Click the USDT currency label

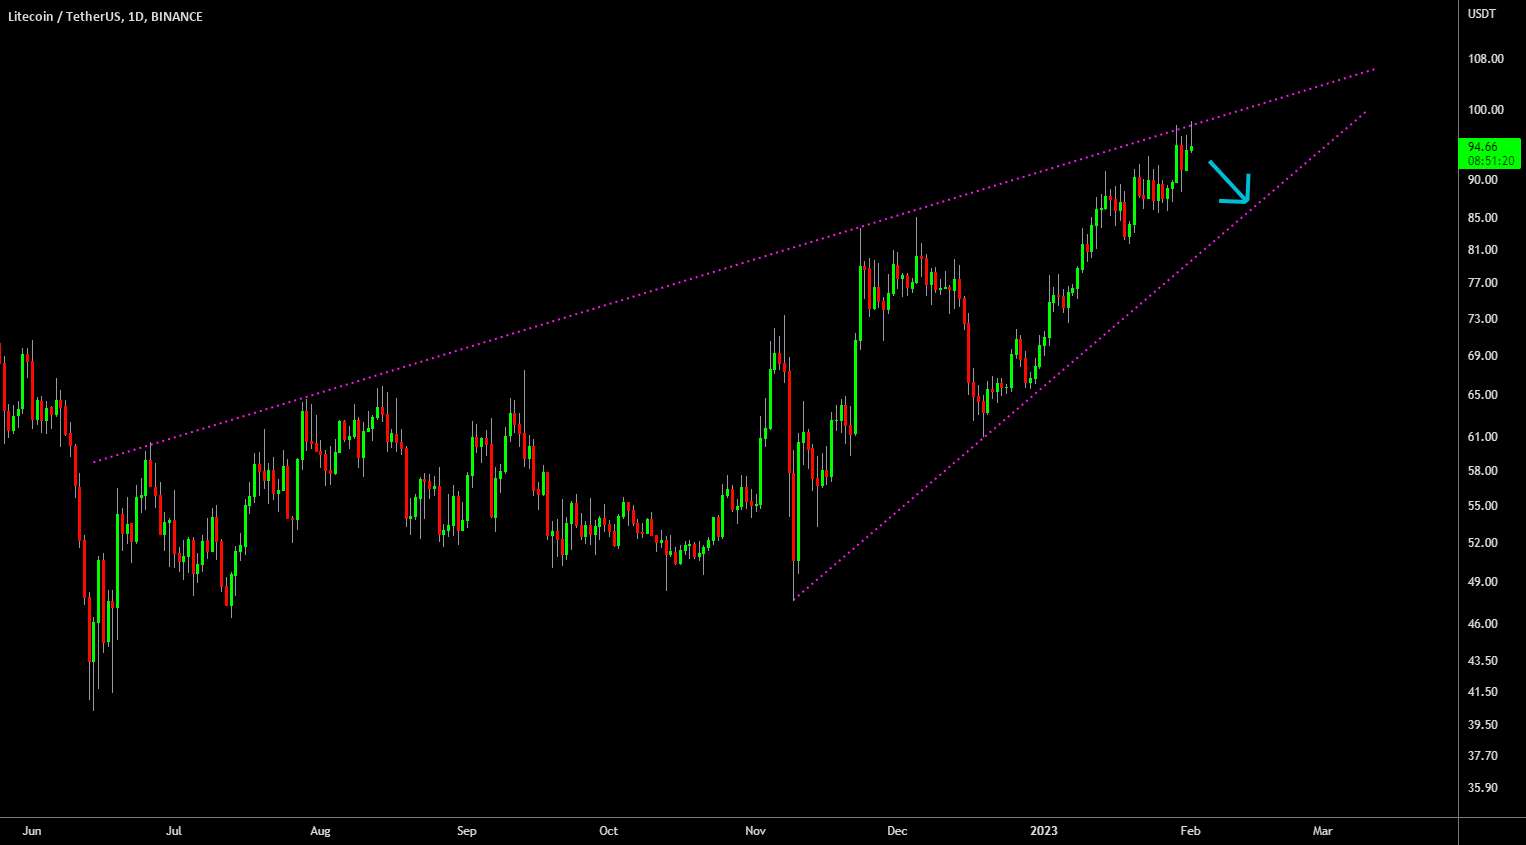pos(1481,14)
